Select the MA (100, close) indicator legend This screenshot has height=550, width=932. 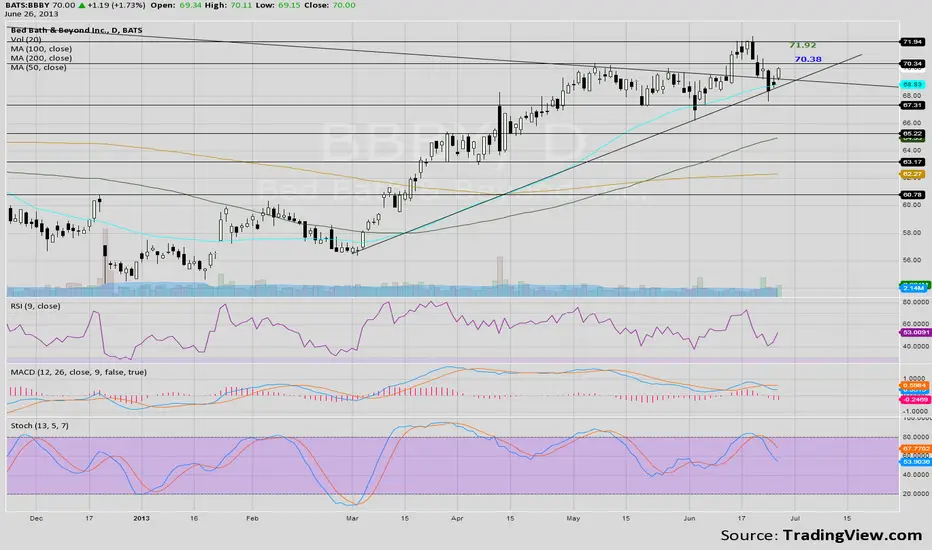coord(41,49)
